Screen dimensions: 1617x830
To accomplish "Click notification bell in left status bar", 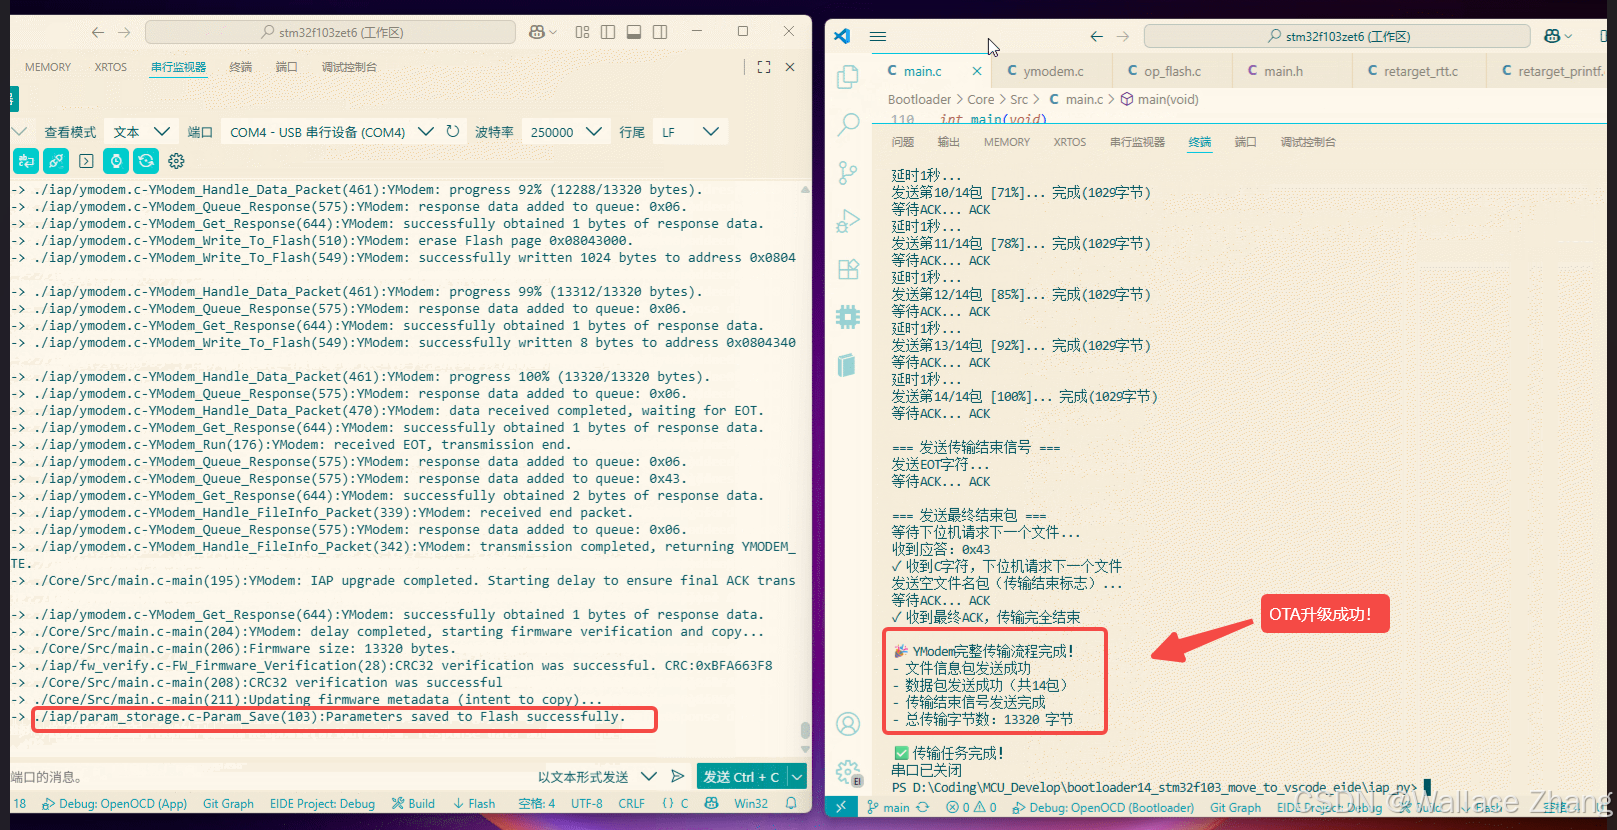I will [x=791, y=803].
